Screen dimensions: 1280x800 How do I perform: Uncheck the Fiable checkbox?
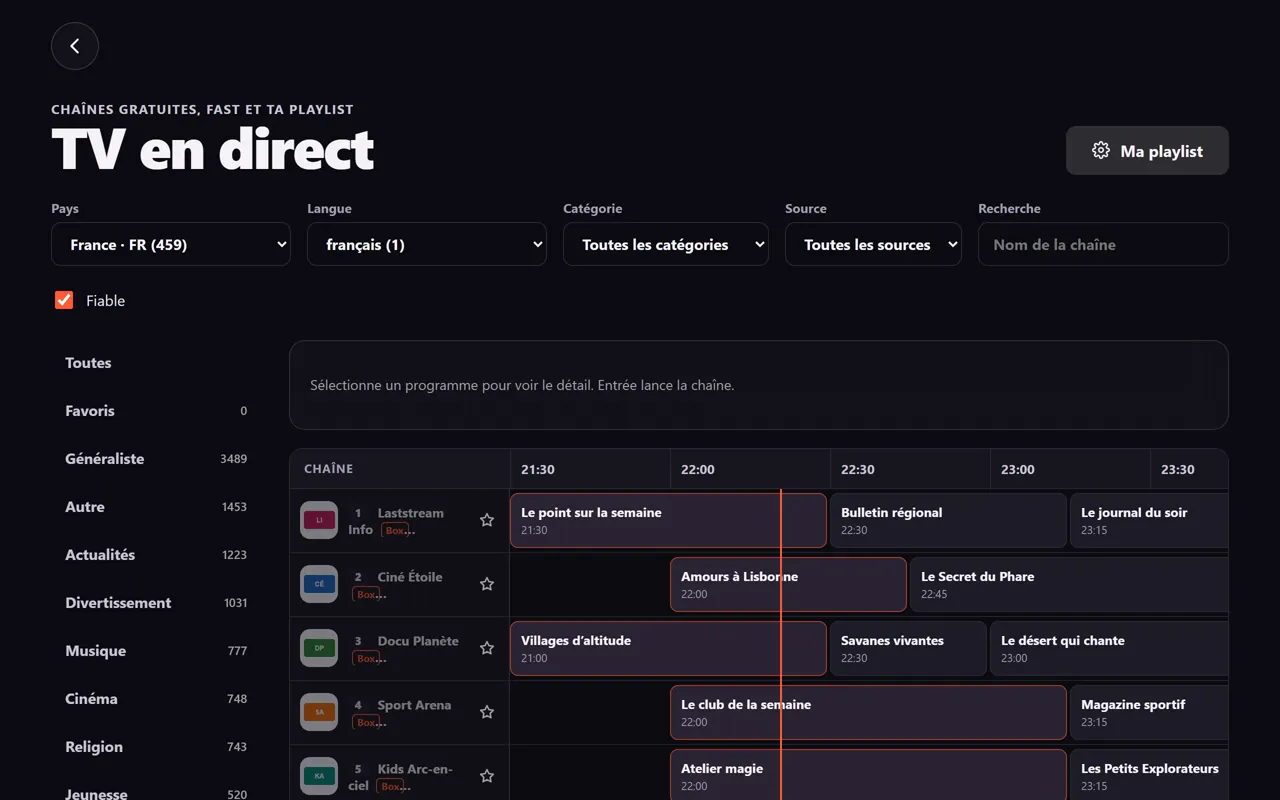pyautogui.click(x=64, y=300)
